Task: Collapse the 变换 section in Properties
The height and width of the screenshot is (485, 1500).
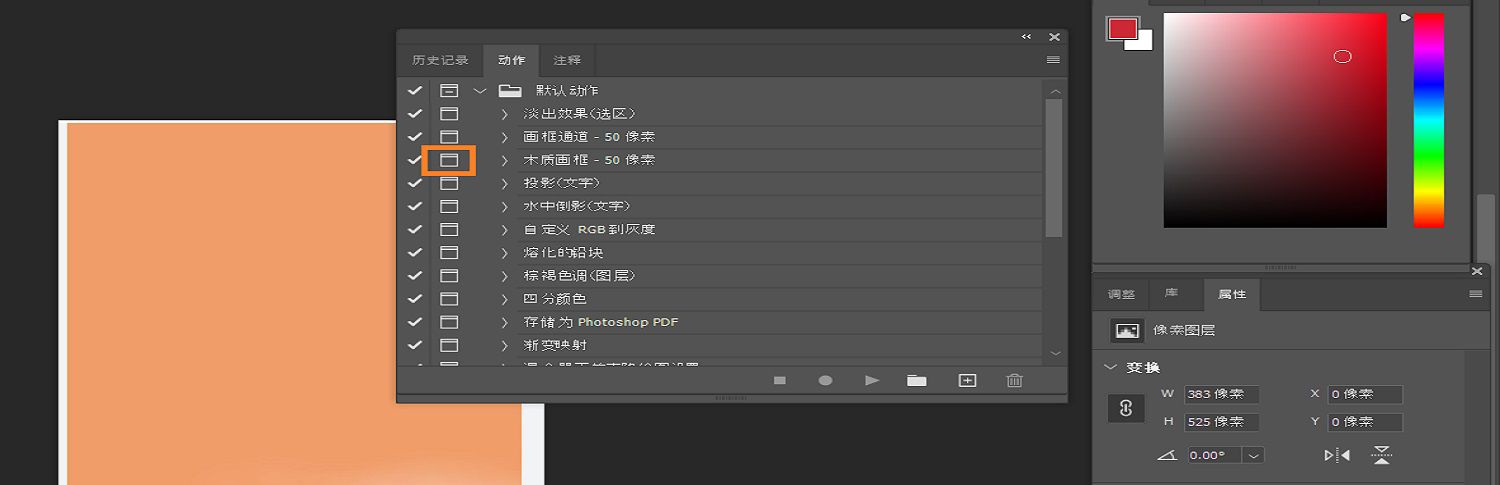Action: point(1110,367)
